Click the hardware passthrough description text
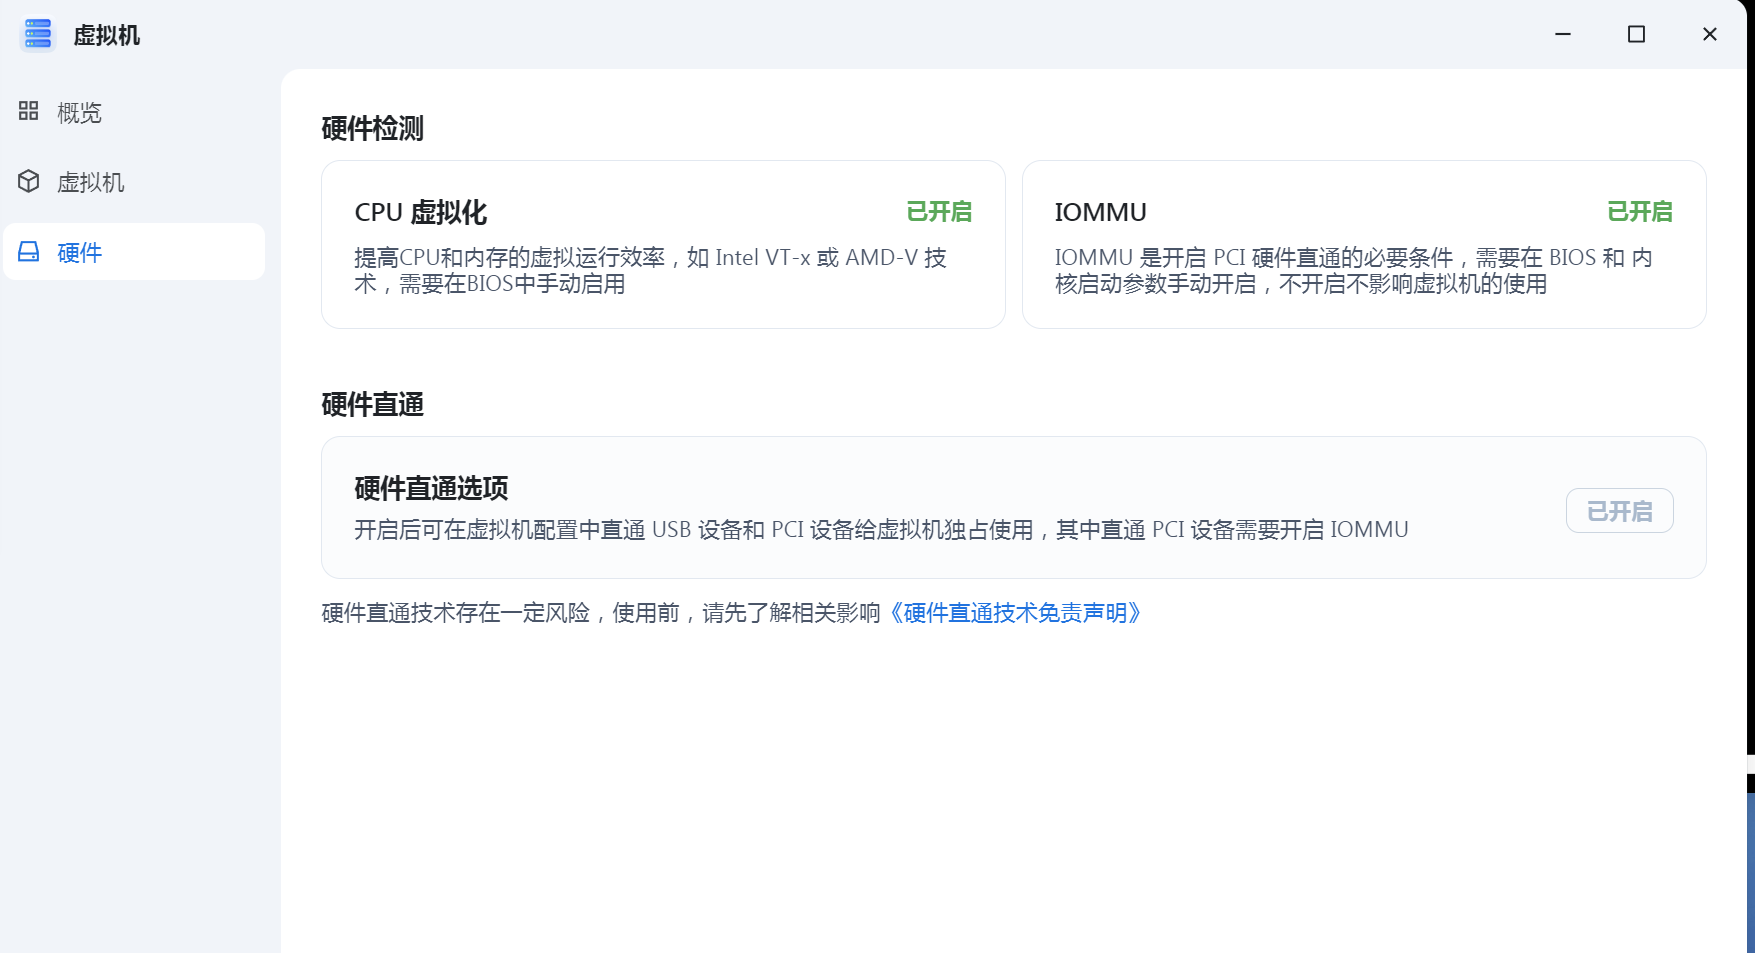 (881, 530)
